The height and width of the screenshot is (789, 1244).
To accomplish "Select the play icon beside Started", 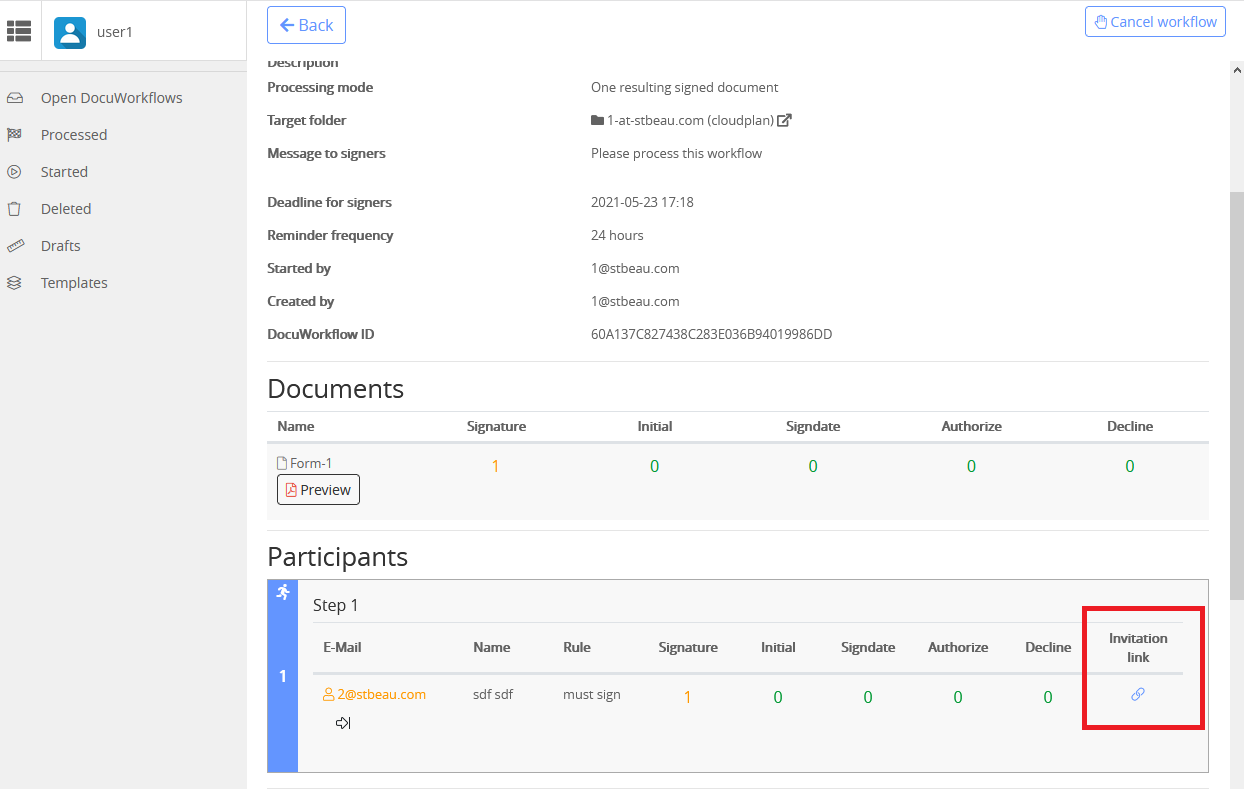I will click(15, 171).
